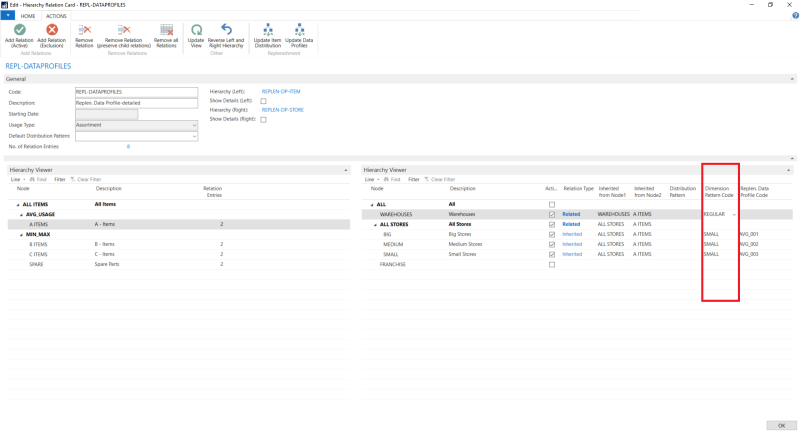This screenshot has height=433, width=800.
Task: Toggle the Show Details (Right) checkbox
Action: [263, 119]
